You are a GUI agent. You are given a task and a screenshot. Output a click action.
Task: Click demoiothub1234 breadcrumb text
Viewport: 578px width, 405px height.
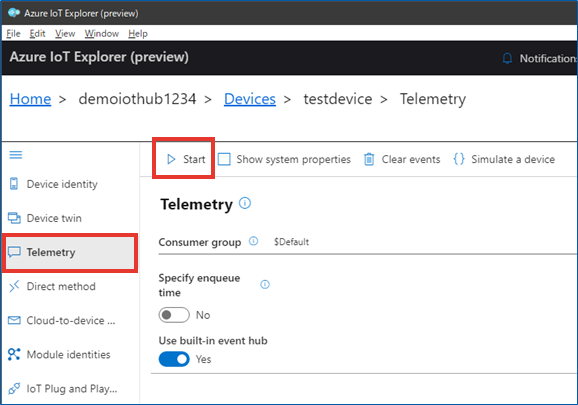click(x=137, y=99)
